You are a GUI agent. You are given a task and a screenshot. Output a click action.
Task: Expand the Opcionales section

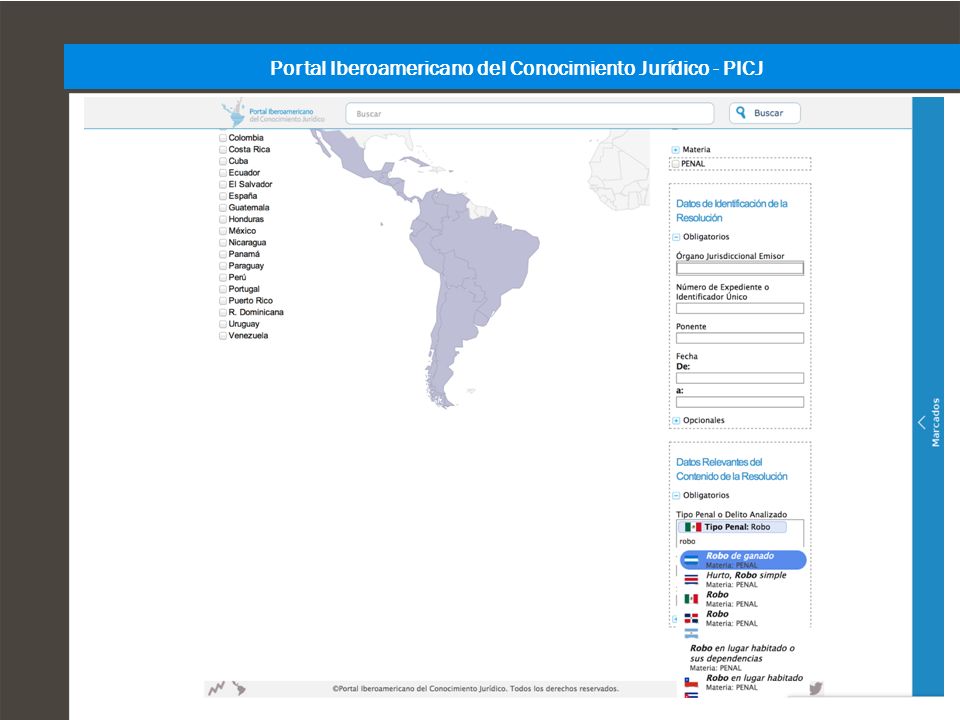point(676,421)
